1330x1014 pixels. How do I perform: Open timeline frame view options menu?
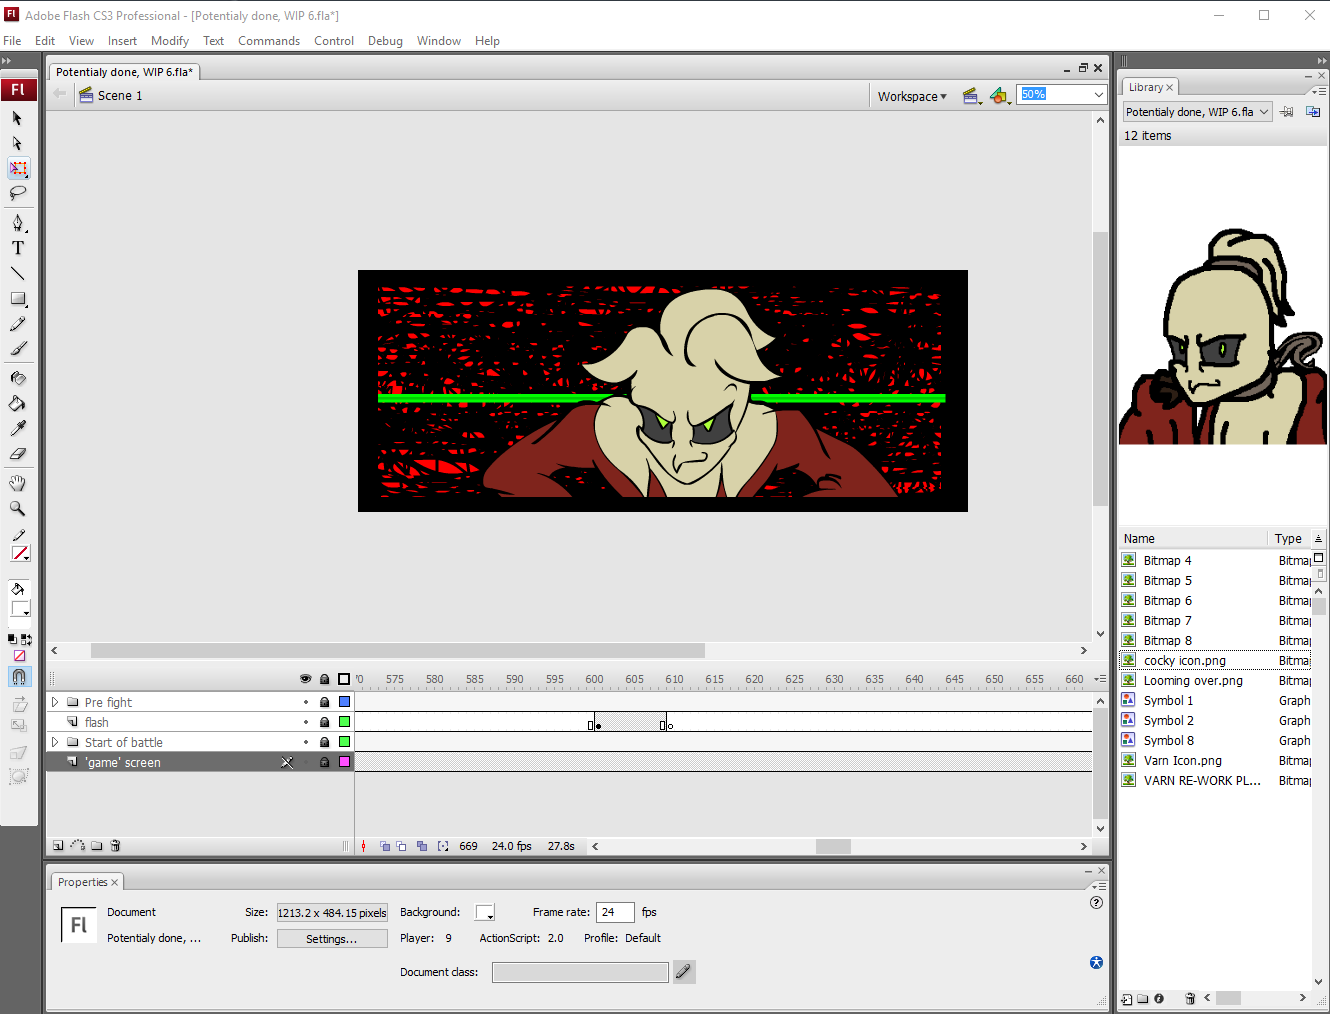coord(1100,679)
